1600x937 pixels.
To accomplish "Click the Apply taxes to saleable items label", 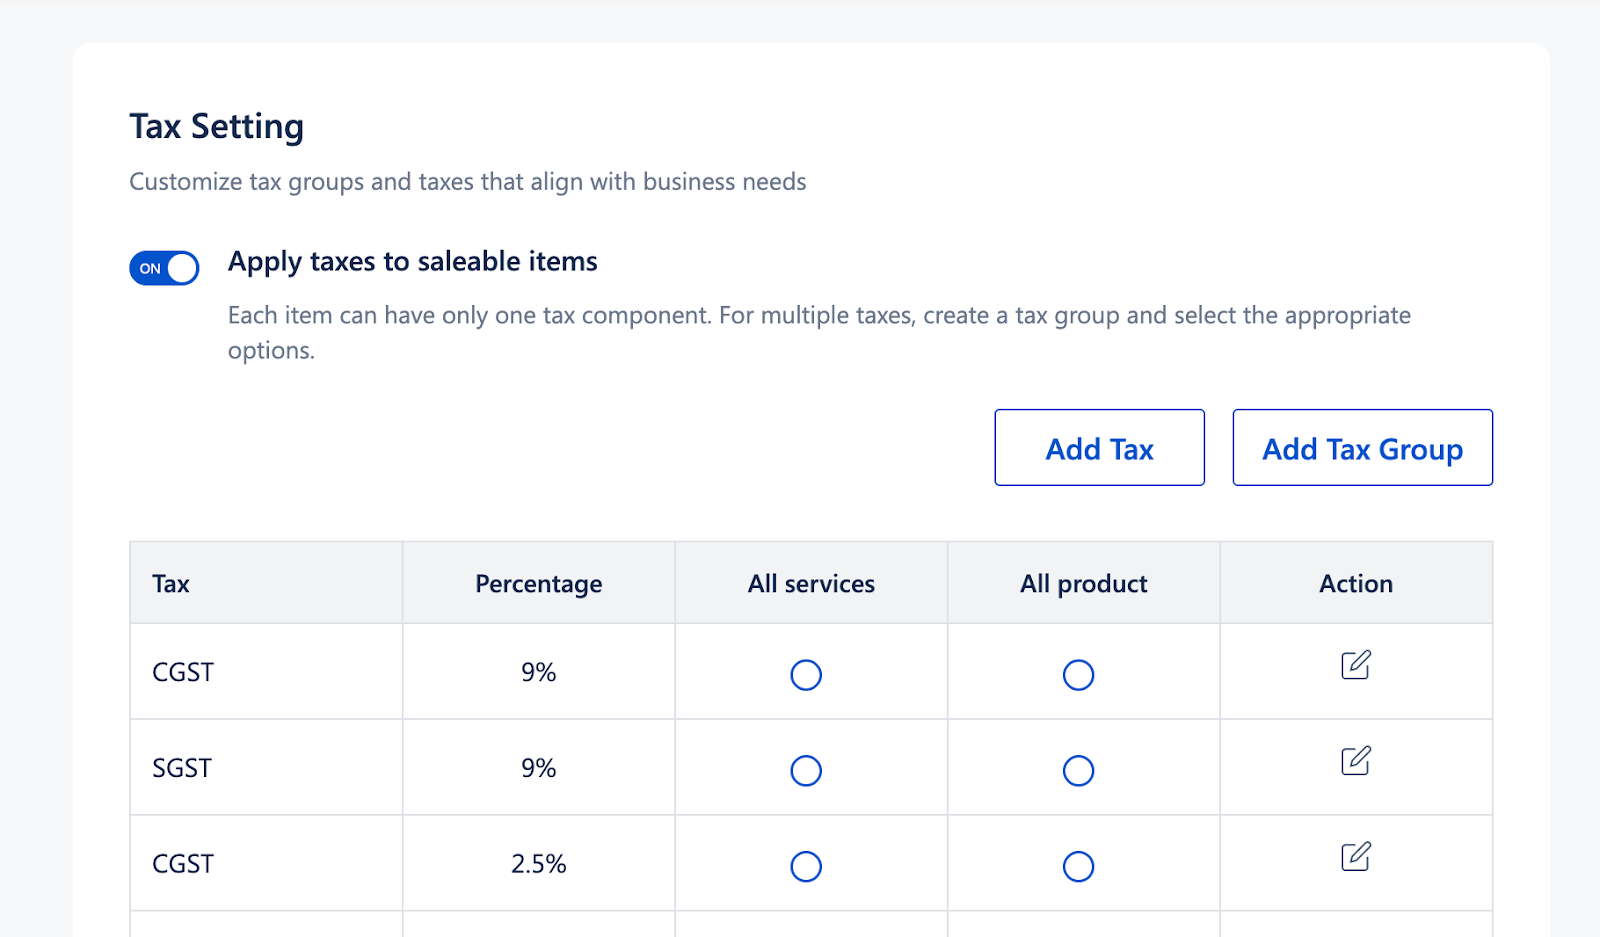I will pos(412,262).
